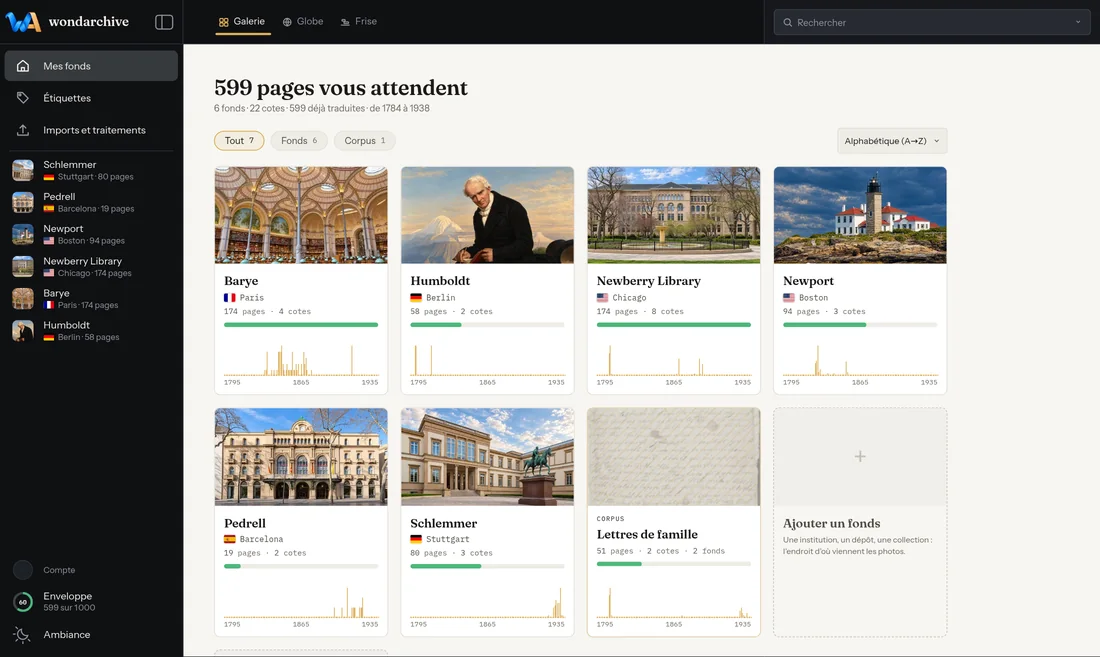Open the Newport lighthouse card image
Viewport: 1100px width, 657px height.
pos(860,215)
